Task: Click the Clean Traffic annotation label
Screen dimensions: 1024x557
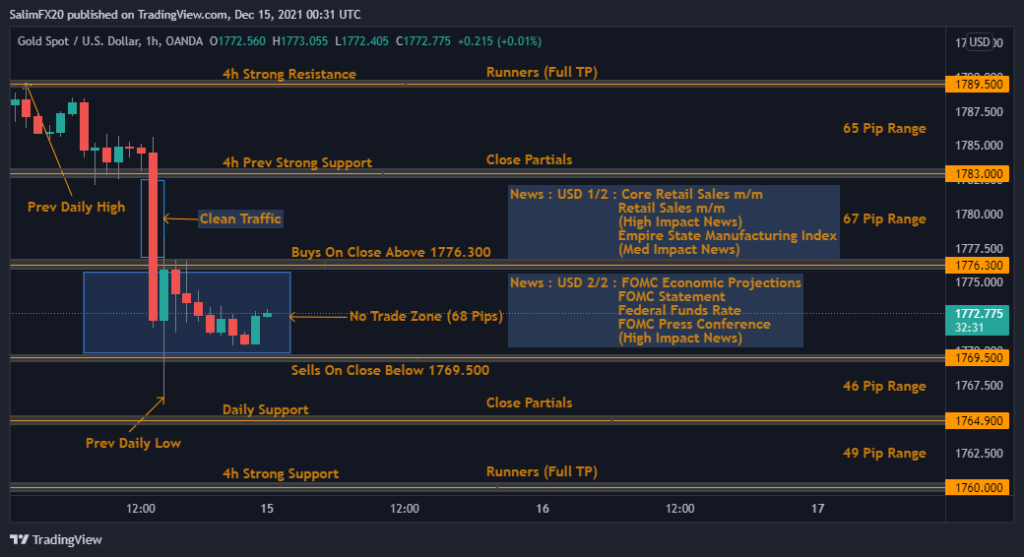Action: click(x=240, y=219)
